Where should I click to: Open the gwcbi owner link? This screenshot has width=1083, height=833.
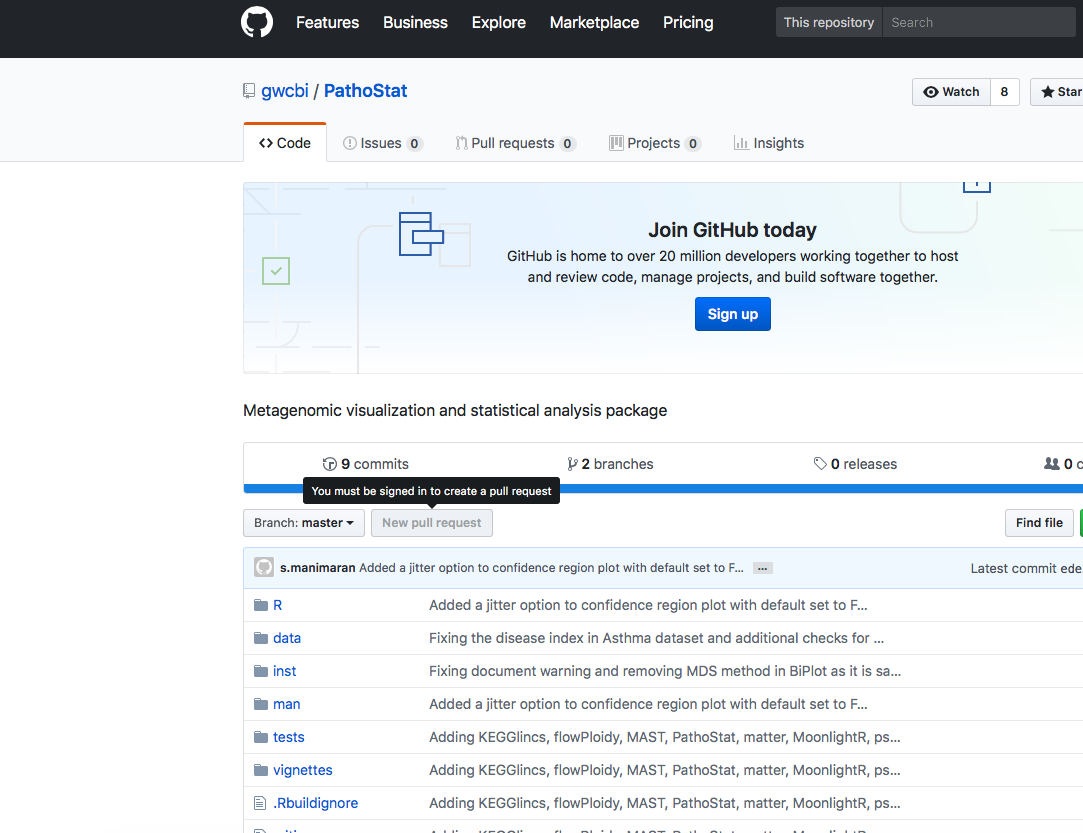tap(285, 91)
